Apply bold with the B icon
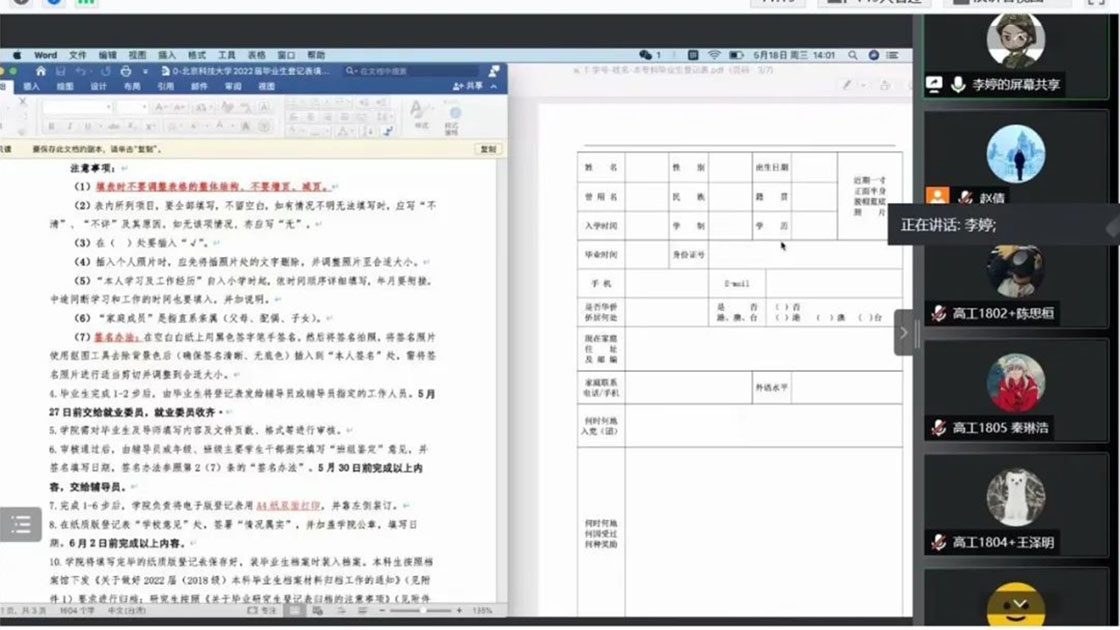 51,126
